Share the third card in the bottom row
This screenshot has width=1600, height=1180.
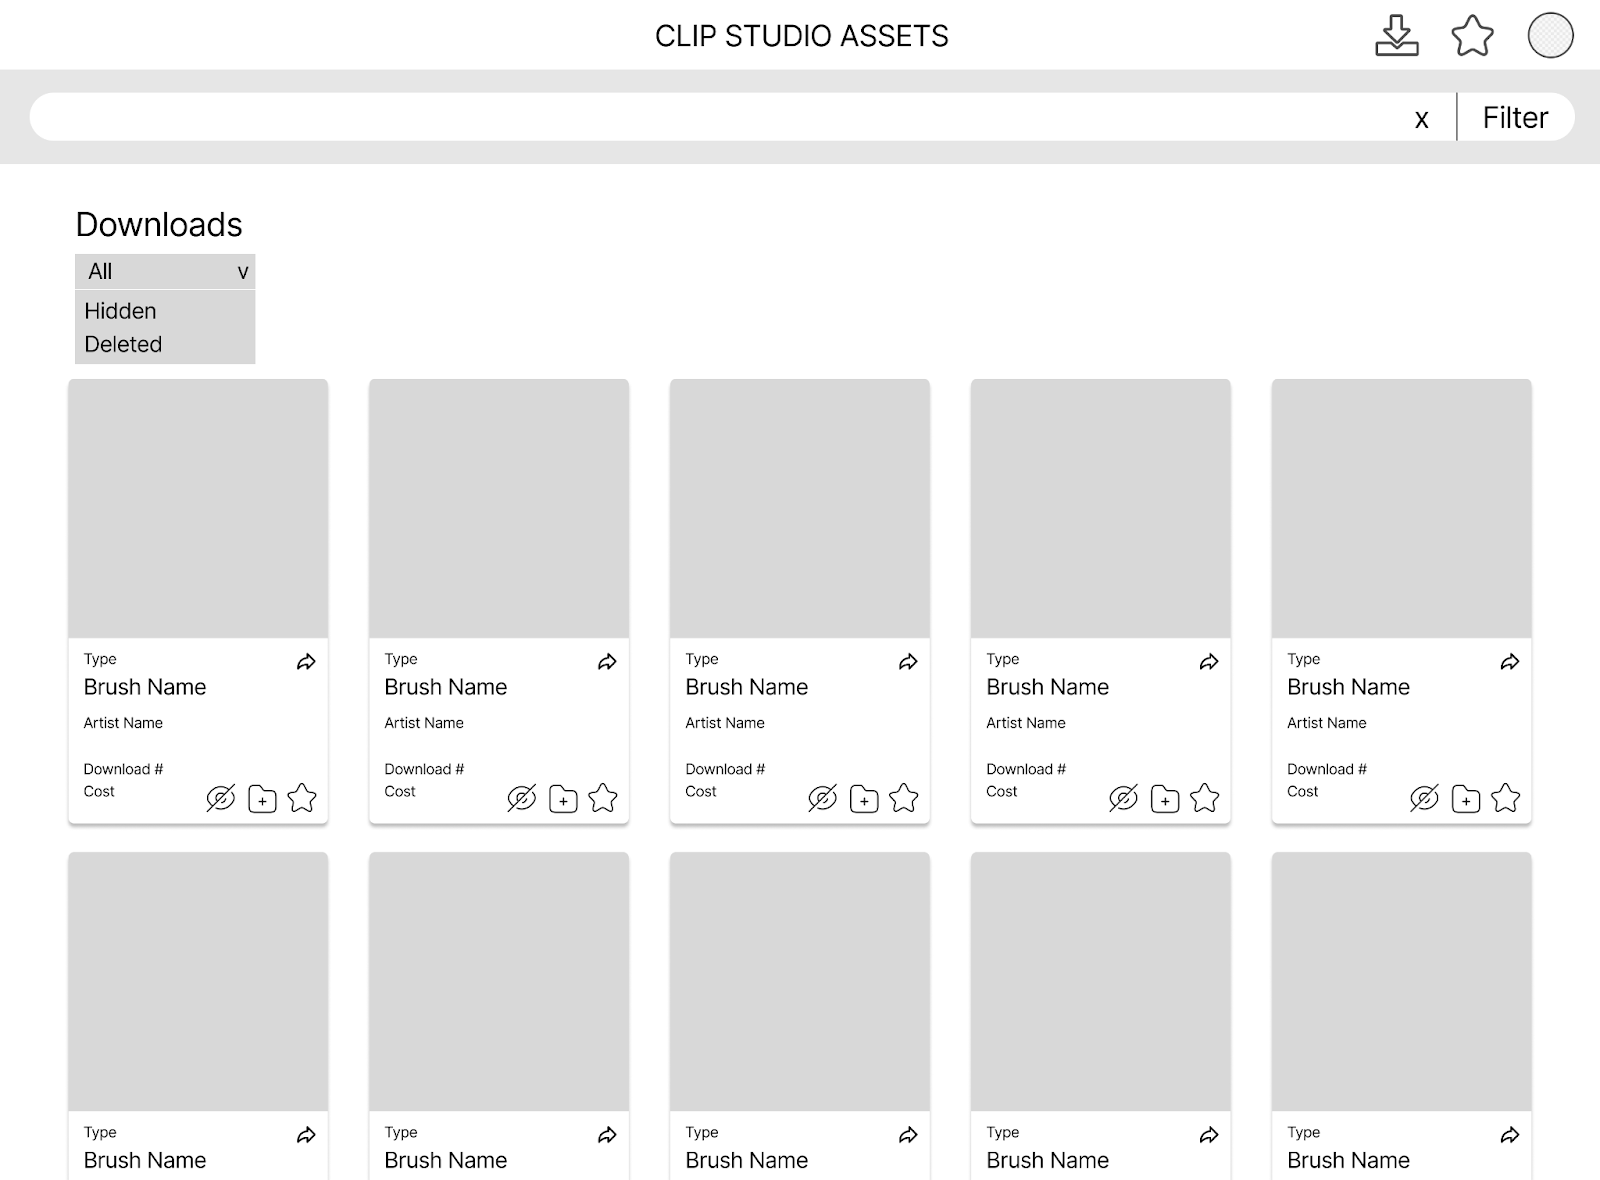click(x=908, y=1134)
